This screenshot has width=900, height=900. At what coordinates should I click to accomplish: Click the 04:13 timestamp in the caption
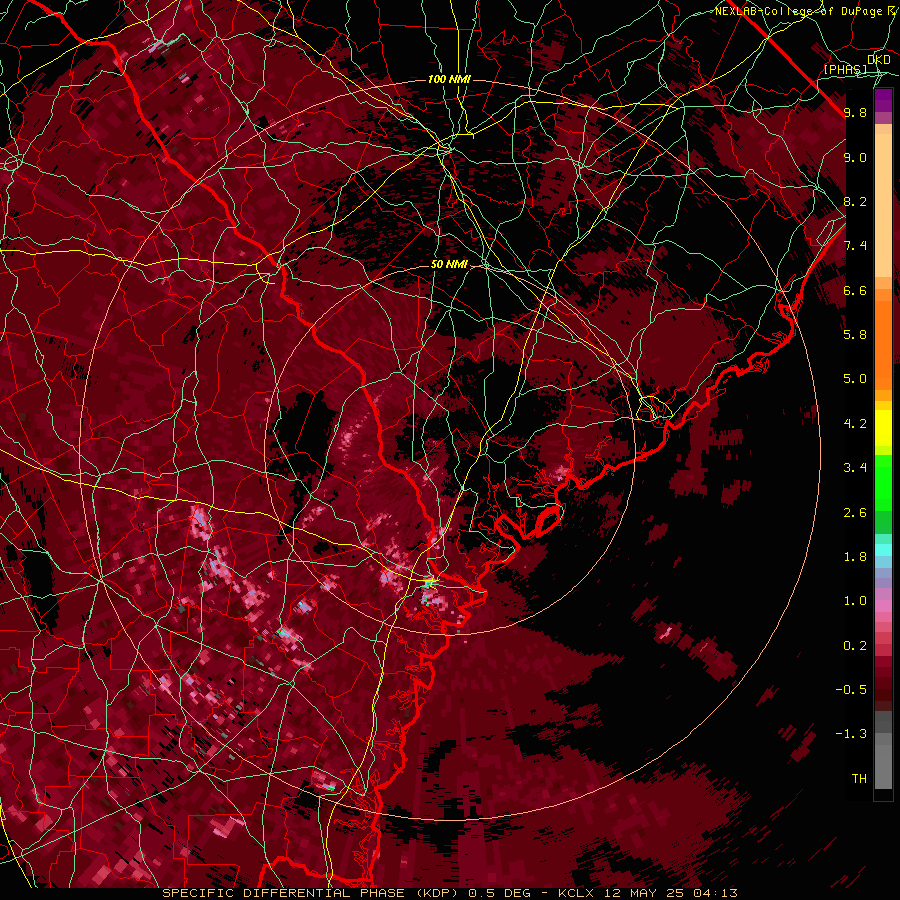point(717,893)
